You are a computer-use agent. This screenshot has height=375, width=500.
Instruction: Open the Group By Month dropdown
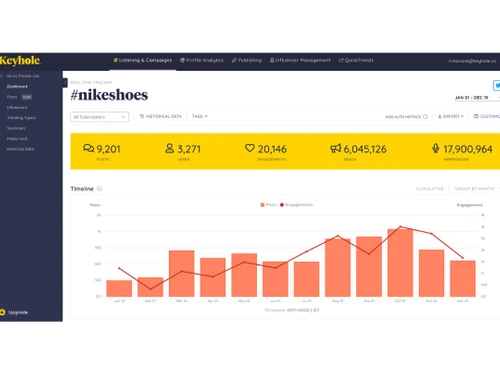coord(477,189)
